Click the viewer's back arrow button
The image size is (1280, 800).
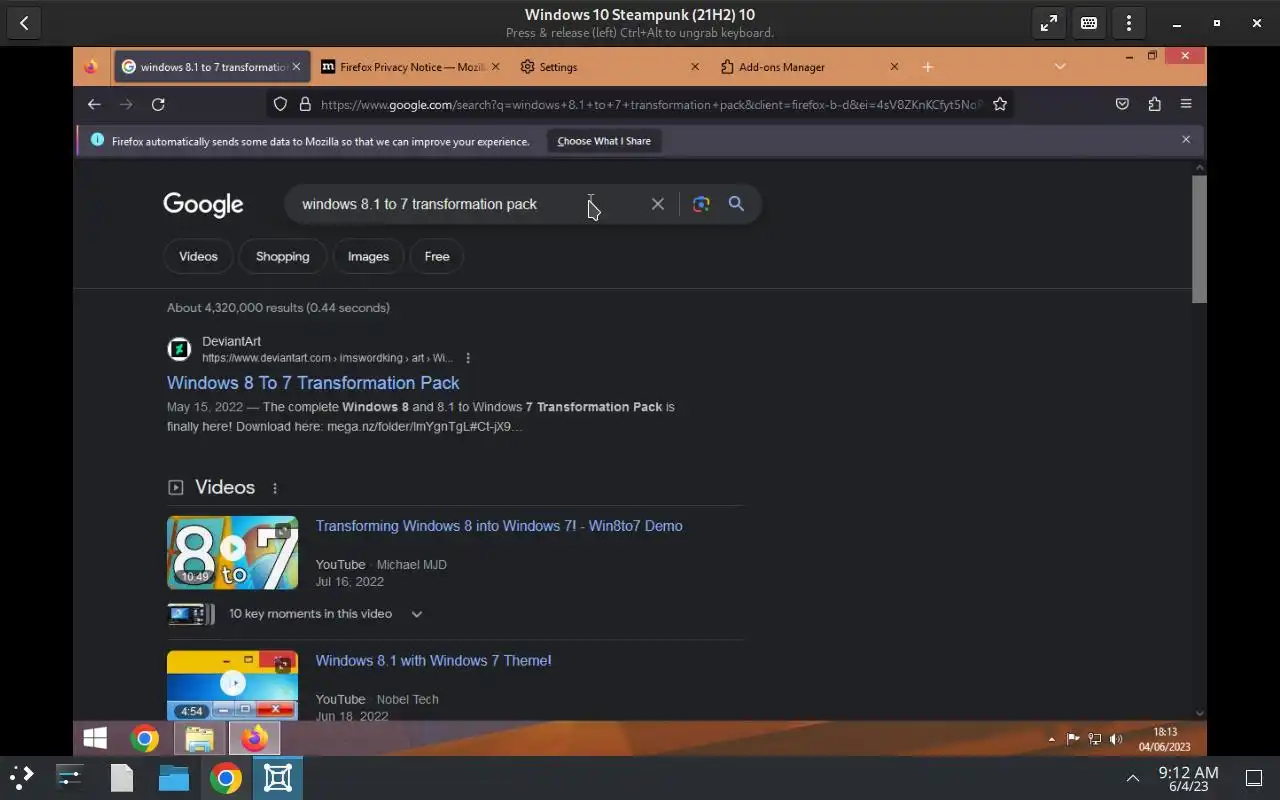[24, 23]
